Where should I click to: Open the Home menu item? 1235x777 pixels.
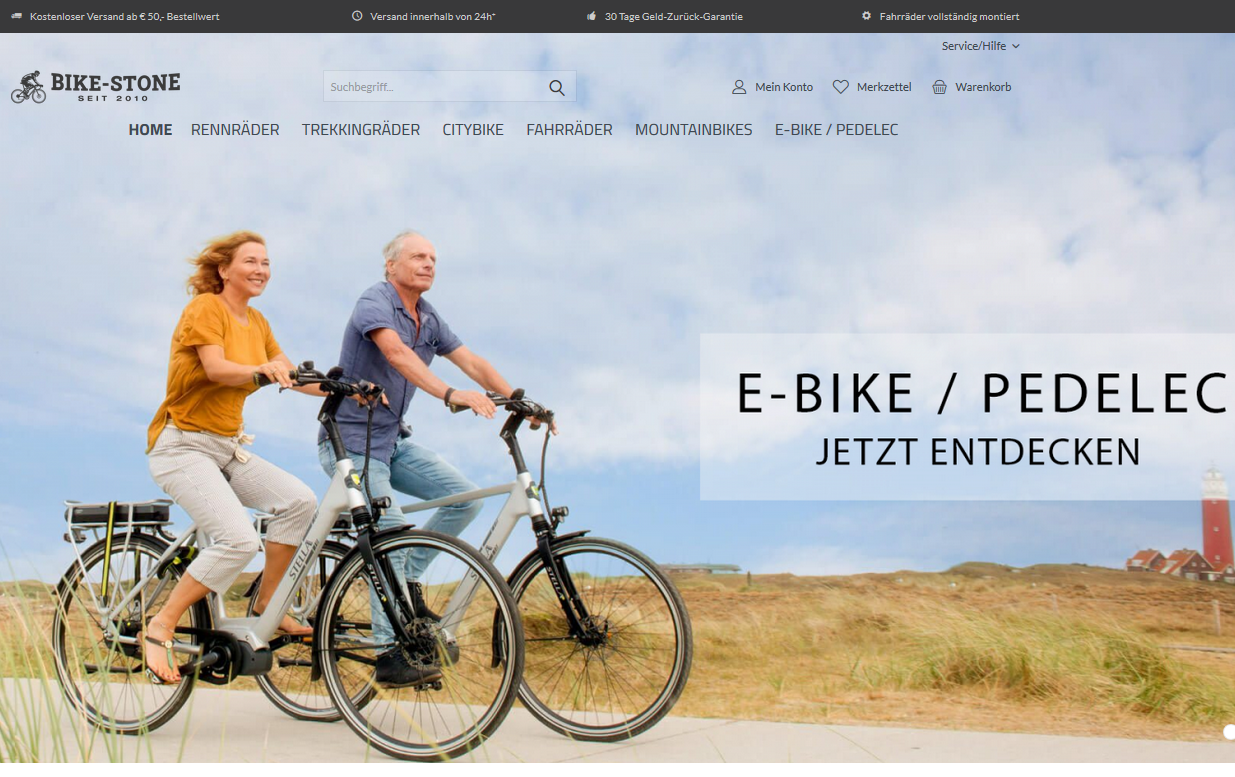(150, 130)
